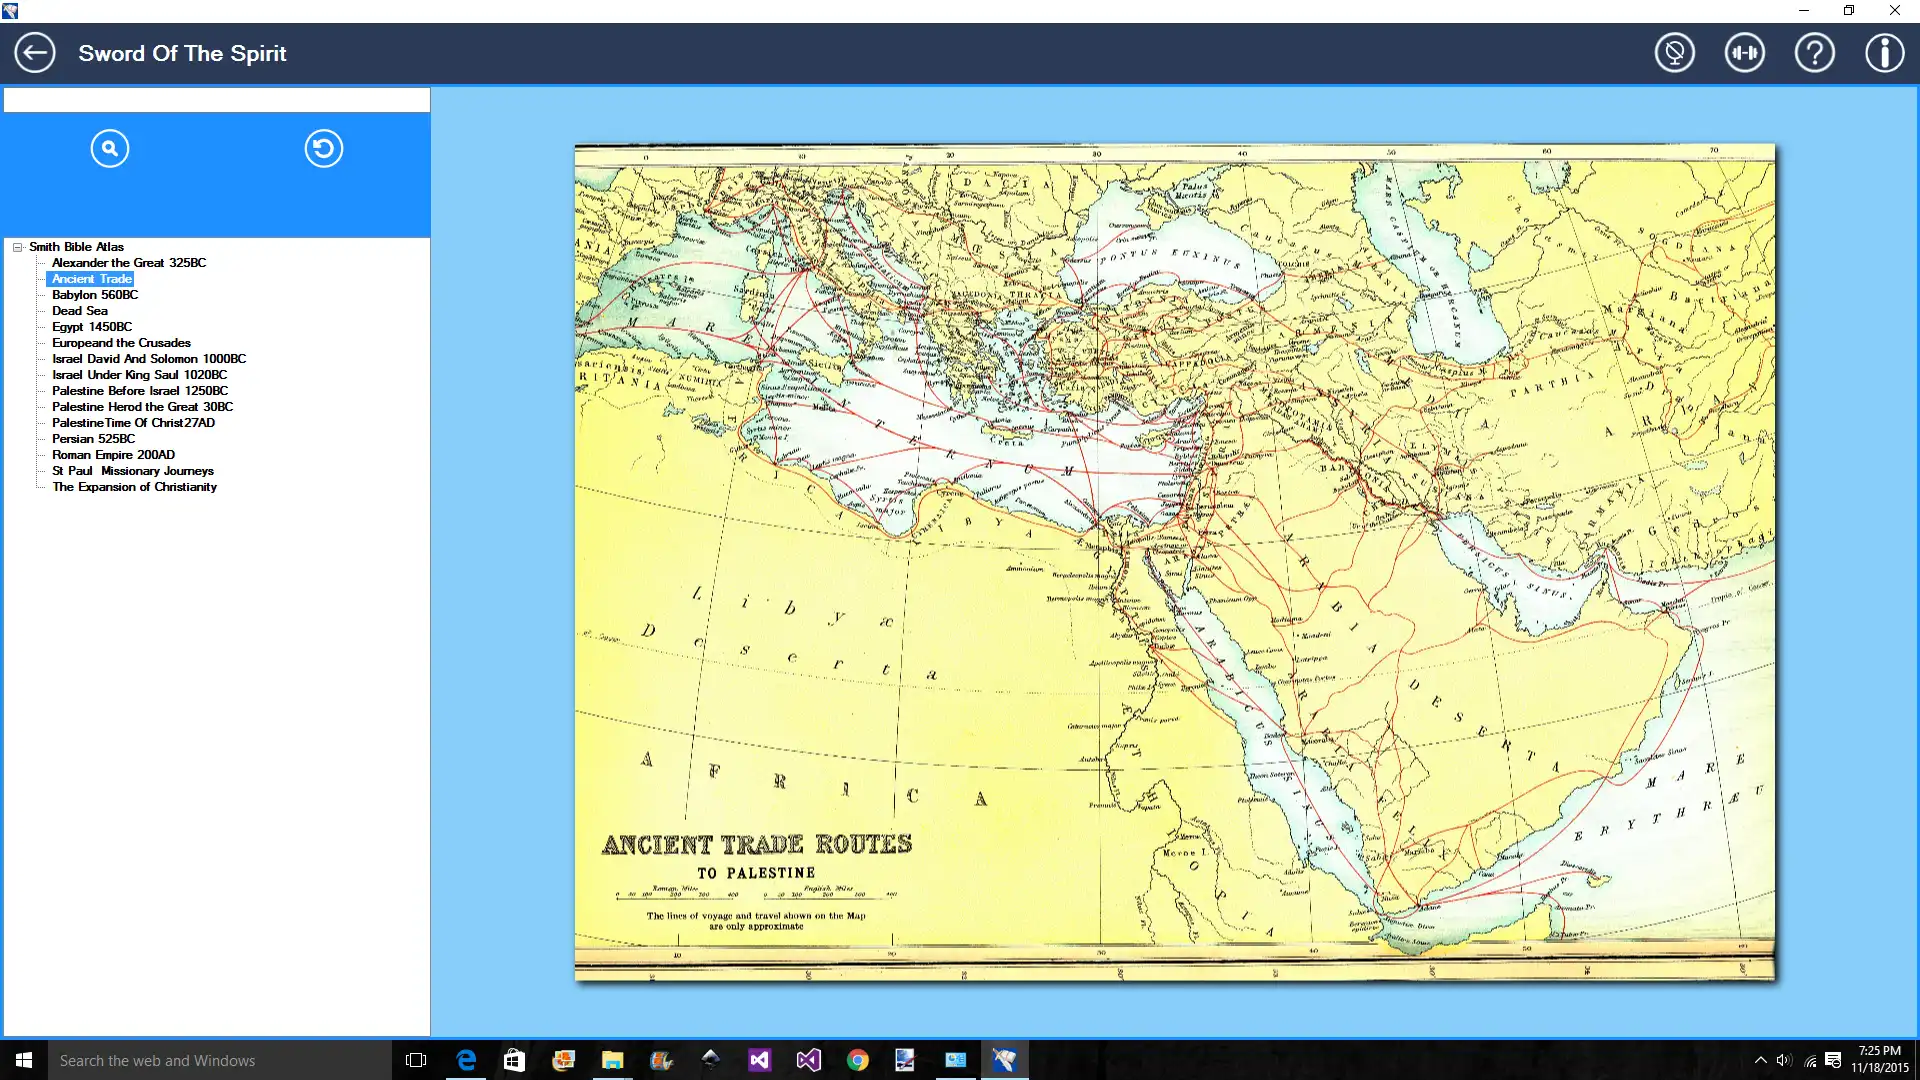Viewport: 1920px width, 1080px height.
Task: Click the search input field
Action: pyautogui.click(x=215, y=99)
